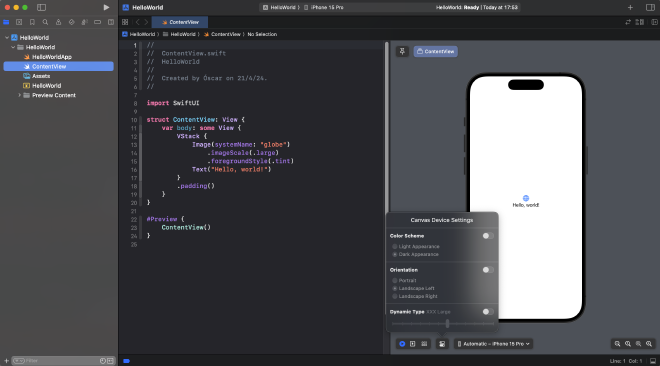This screenshot has height=366, width=660.
Task: Enable the Dynamic Type switch
Action: point(488,312)
